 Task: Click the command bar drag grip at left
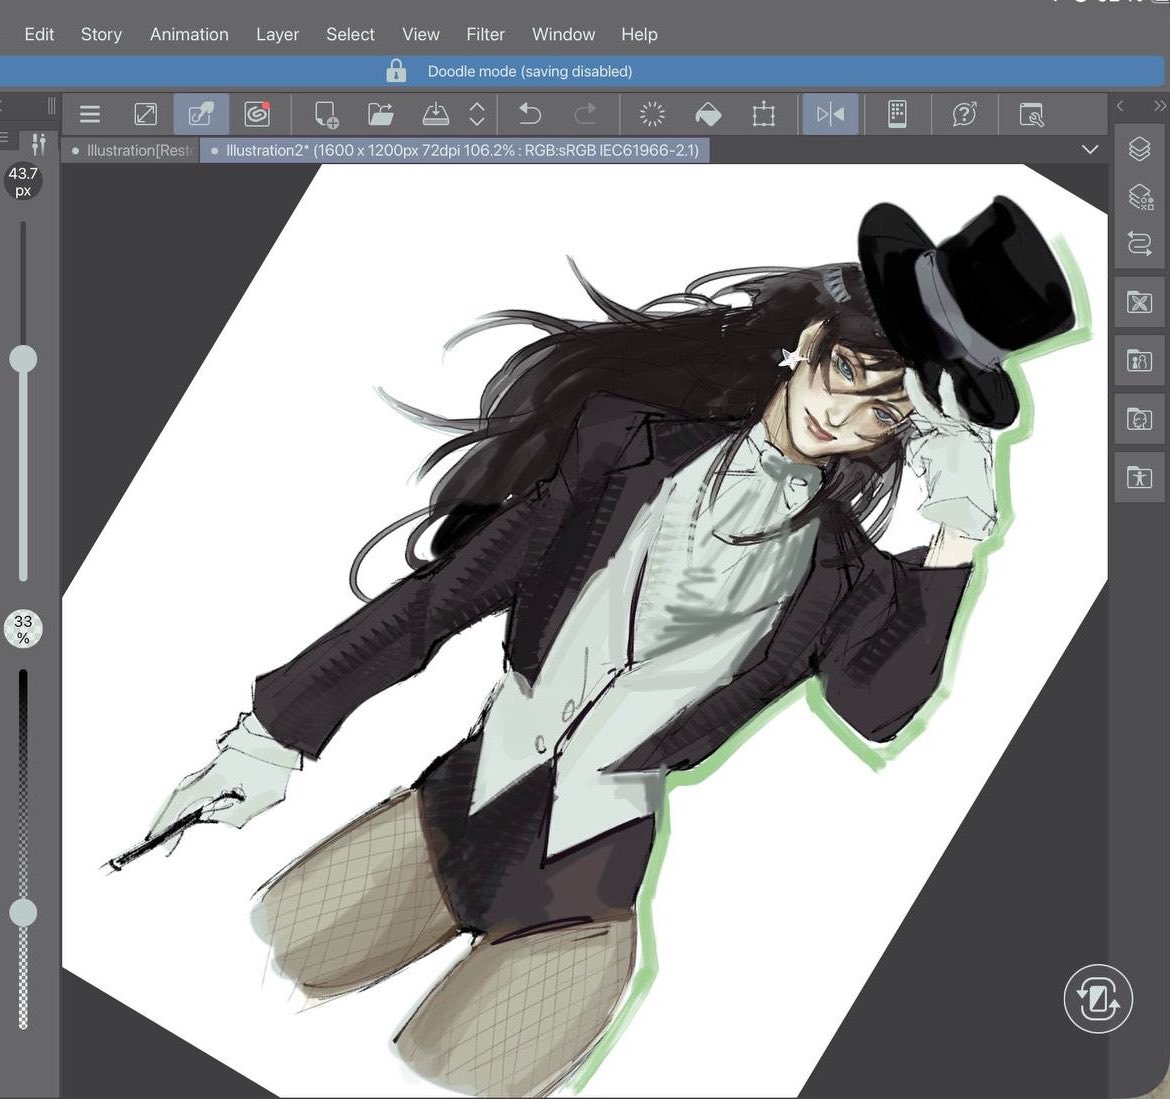point(51,106)
